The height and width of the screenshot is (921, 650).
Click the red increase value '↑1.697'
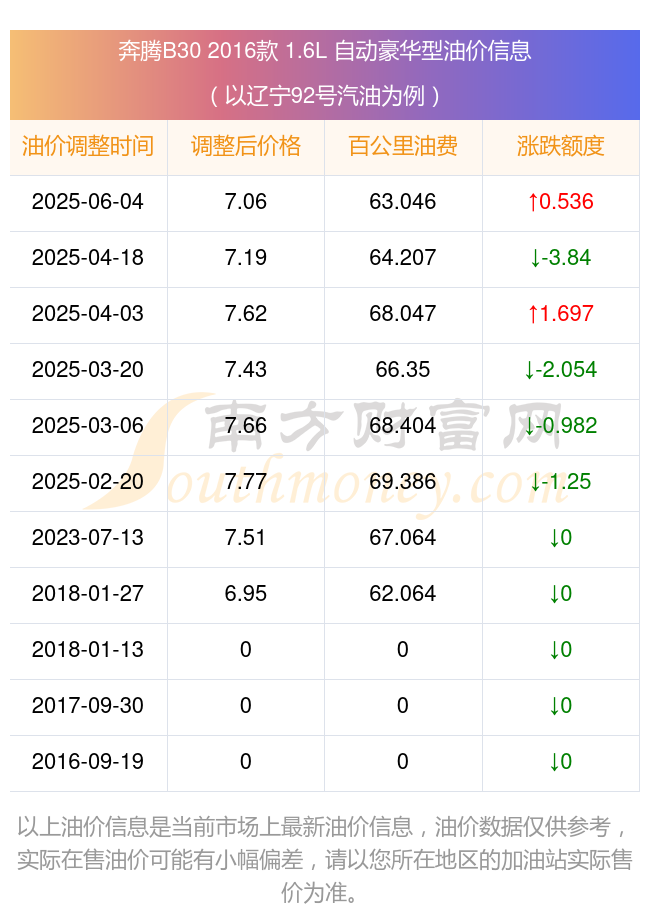point(561,314)
